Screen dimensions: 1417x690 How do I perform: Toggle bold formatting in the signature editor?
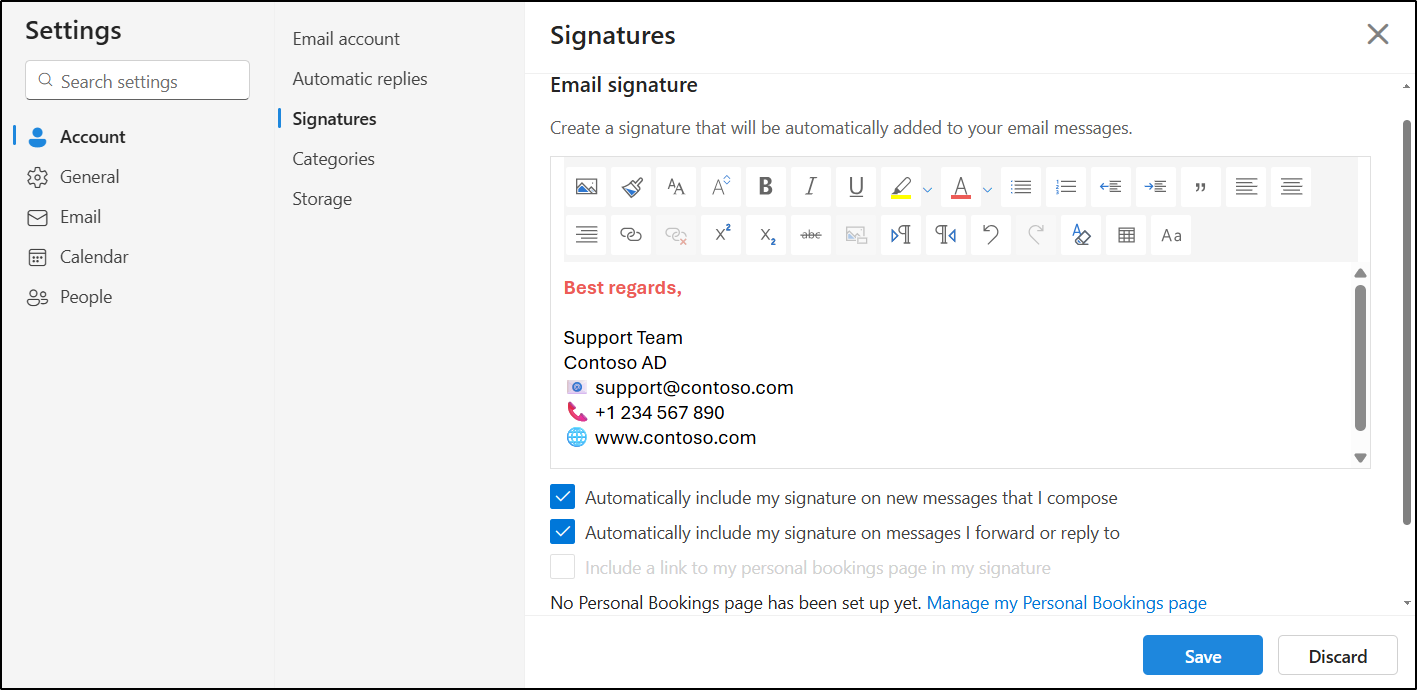(x=765, y=186)
